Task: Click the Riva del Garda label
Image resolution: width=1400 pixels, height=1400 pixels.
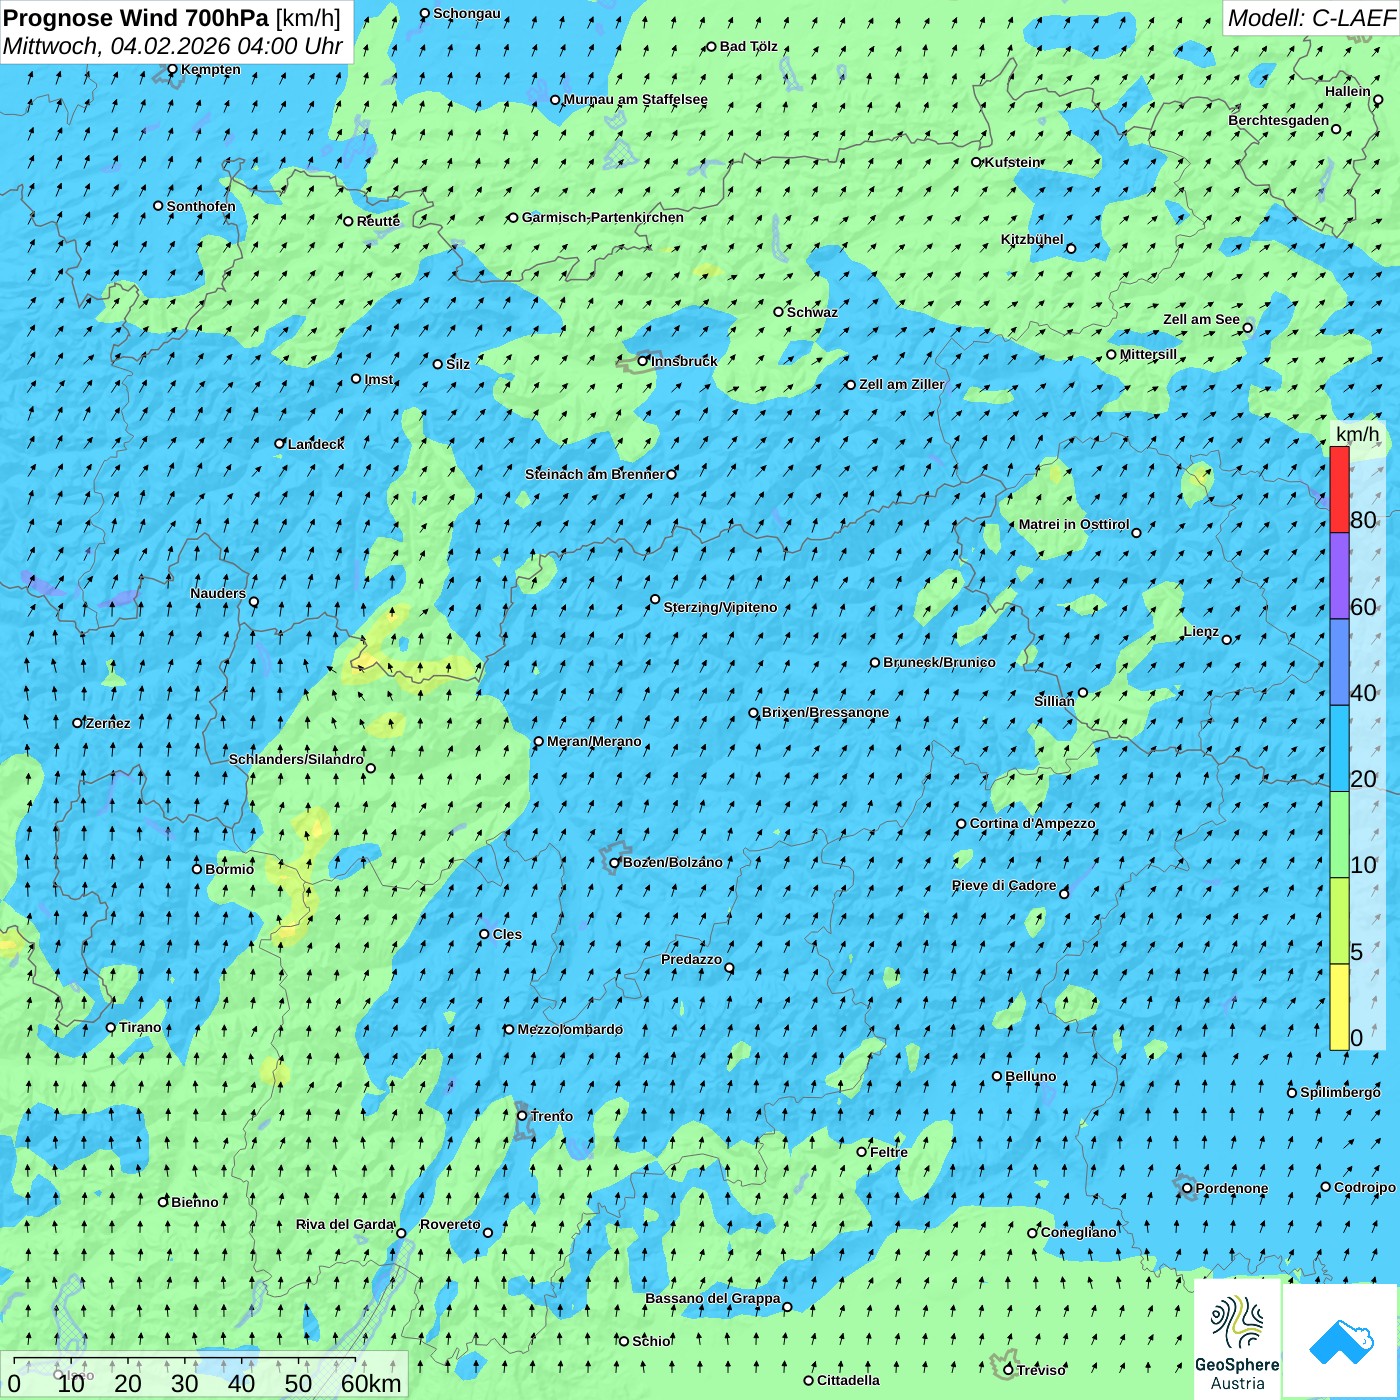Action: [x=346, y=1224]
